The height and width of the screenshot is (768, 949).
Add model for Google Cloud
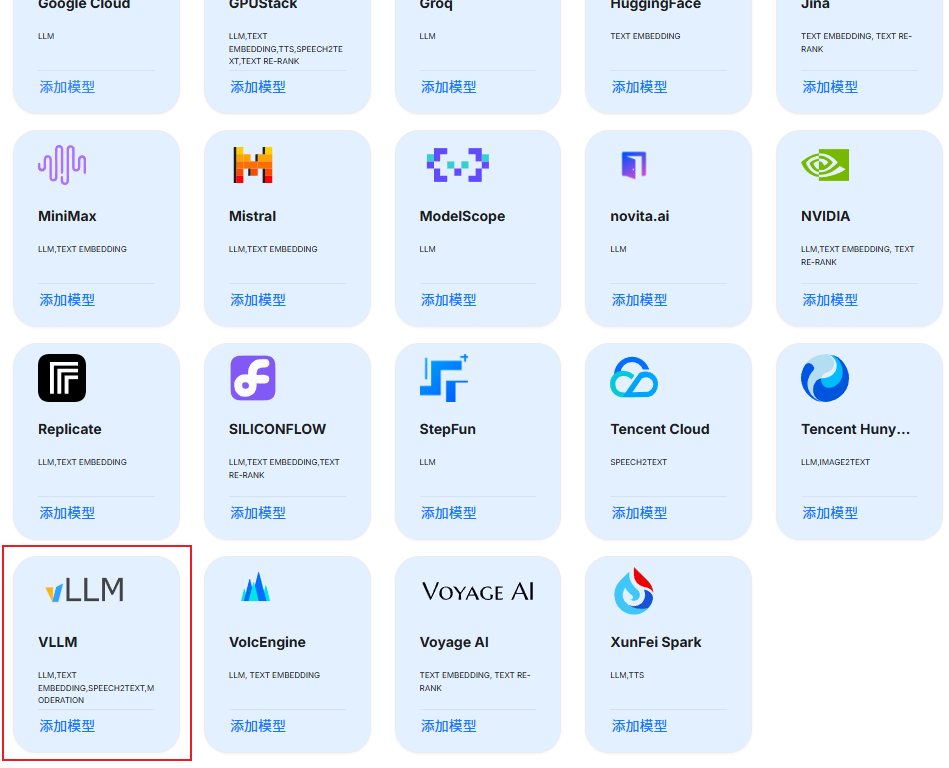[67, 87]
